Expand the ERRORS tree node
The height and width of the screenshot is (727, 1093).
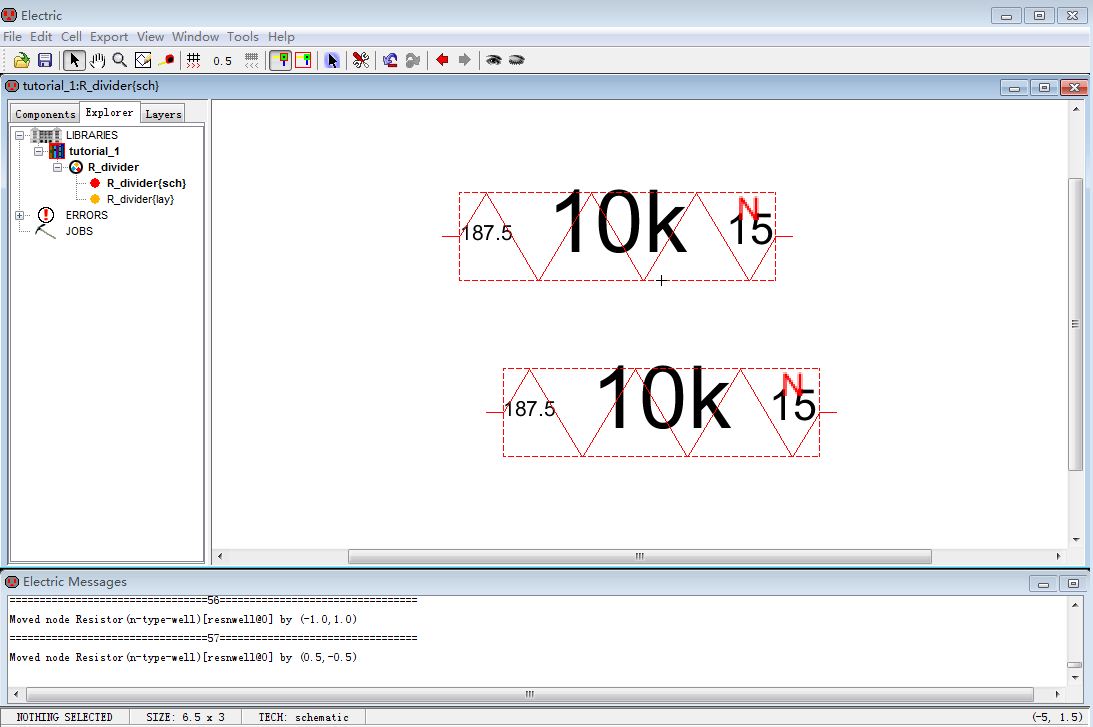pos(20,215)
